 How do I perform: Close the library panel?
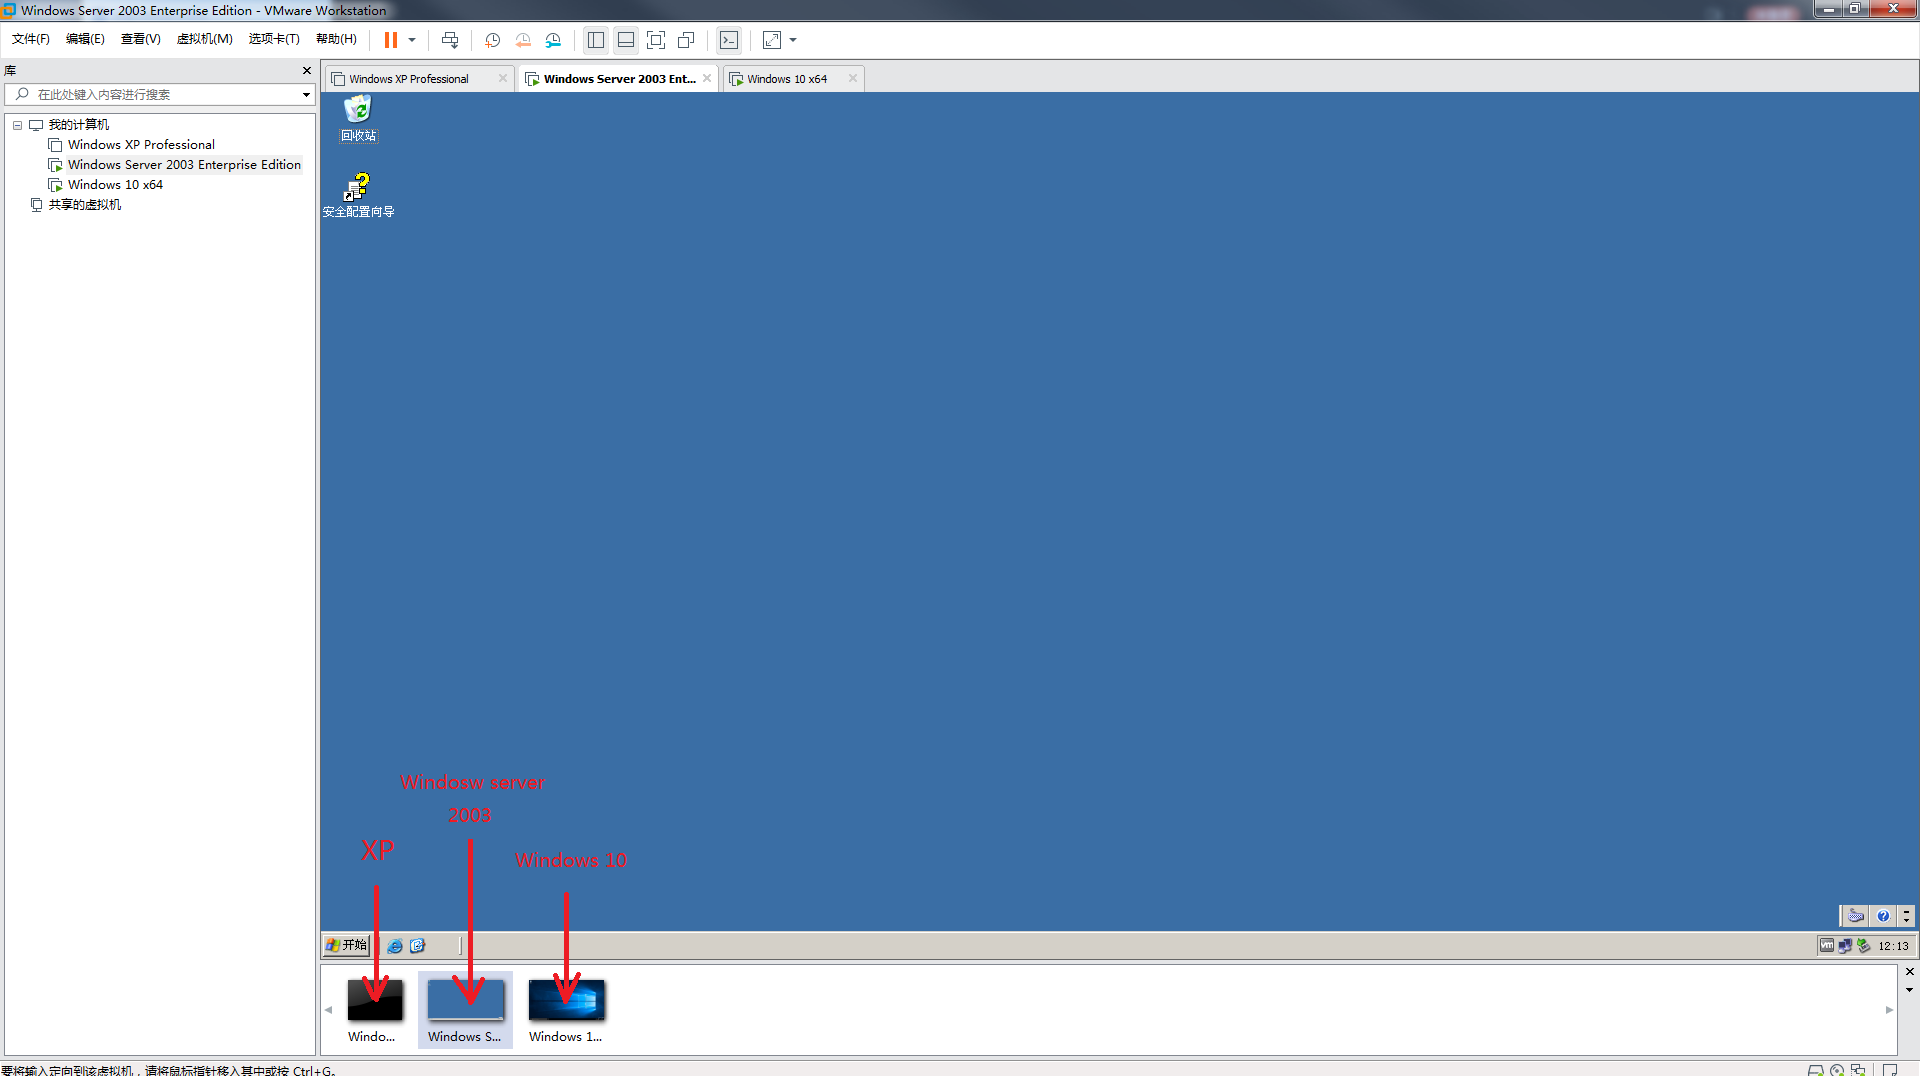(307, 70)
